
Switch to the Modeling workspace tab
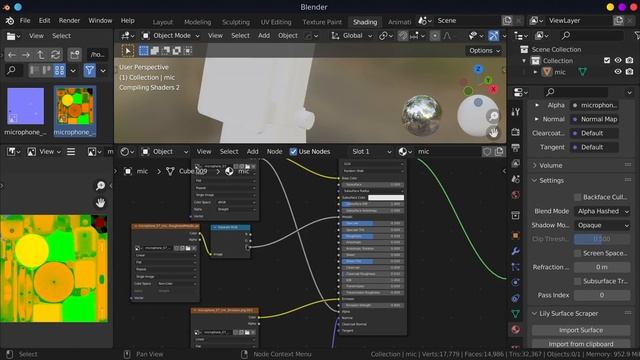point(198,22)
